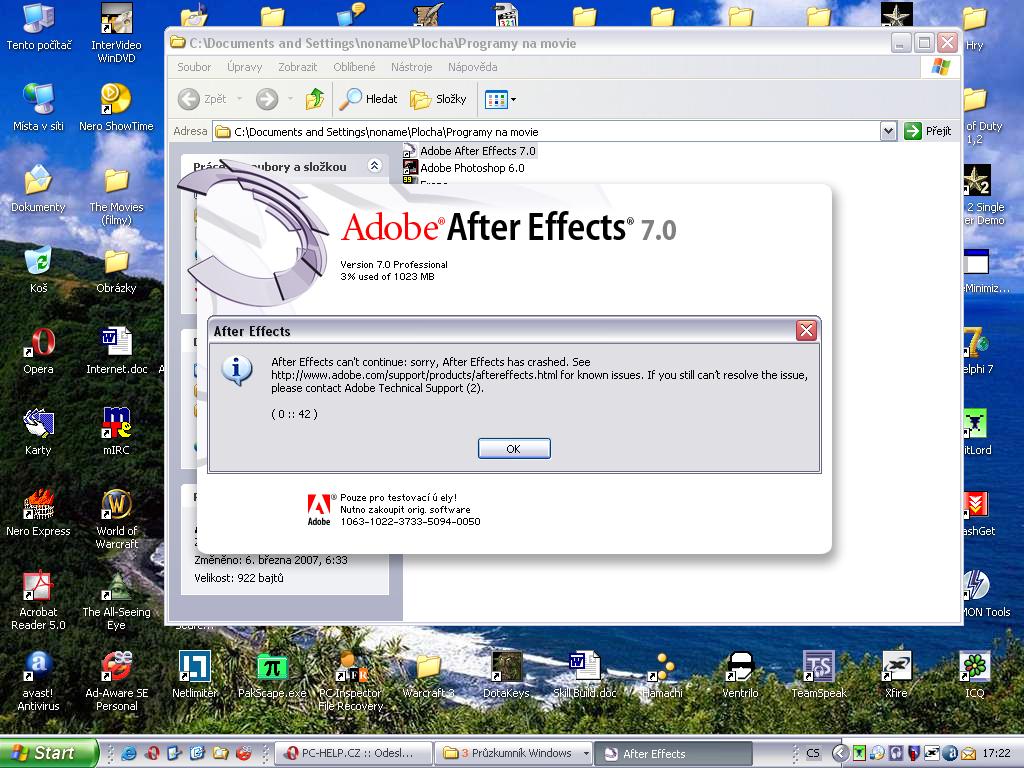
Task: Close the After Effects error dialog
Action: click(x=807, y=330)
